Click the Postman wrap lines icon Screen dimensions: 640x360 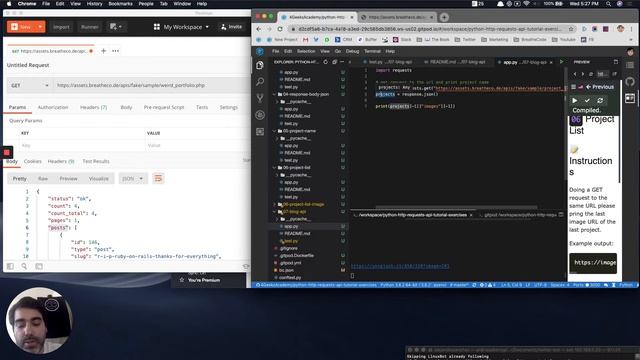point(158,178)
